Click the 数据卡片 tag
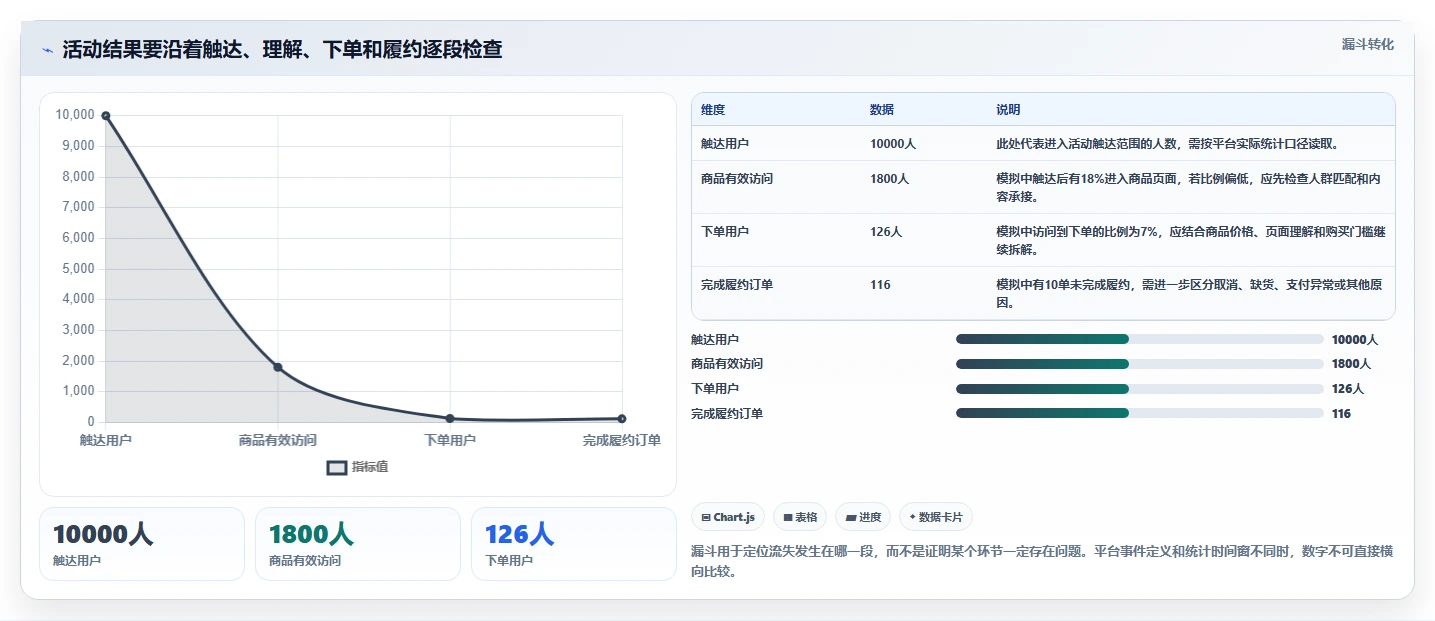The height and width of the screenshot is (621, 1435). [936, 517]
